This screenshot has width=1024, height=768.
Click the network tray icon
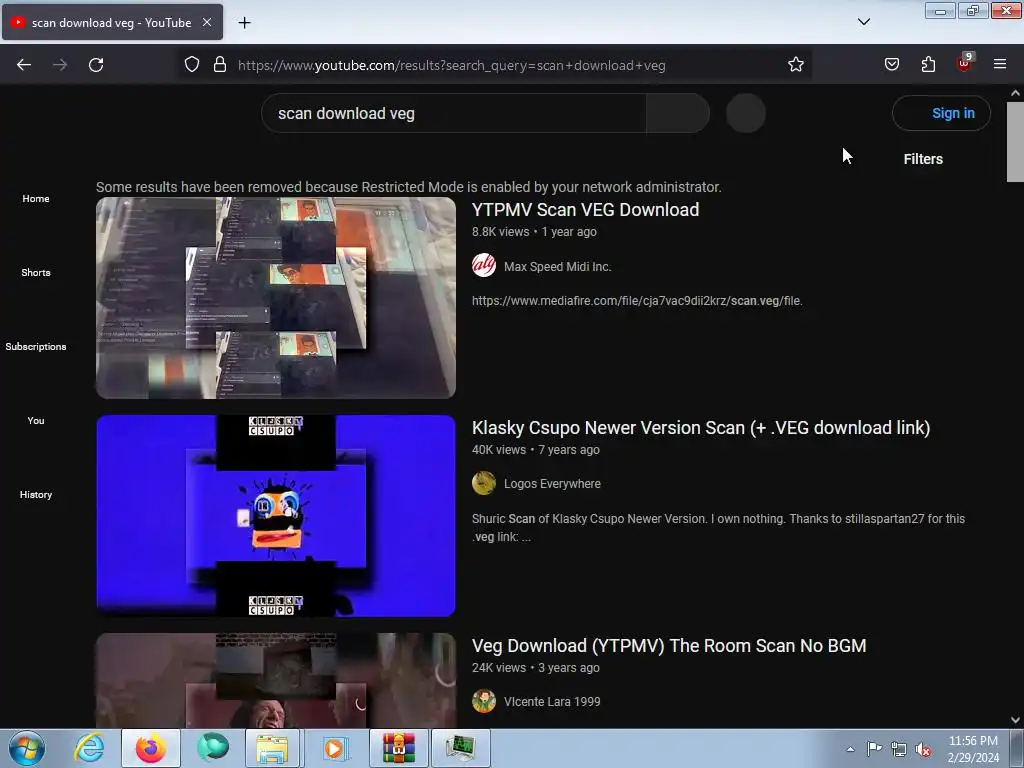(899, 750)
